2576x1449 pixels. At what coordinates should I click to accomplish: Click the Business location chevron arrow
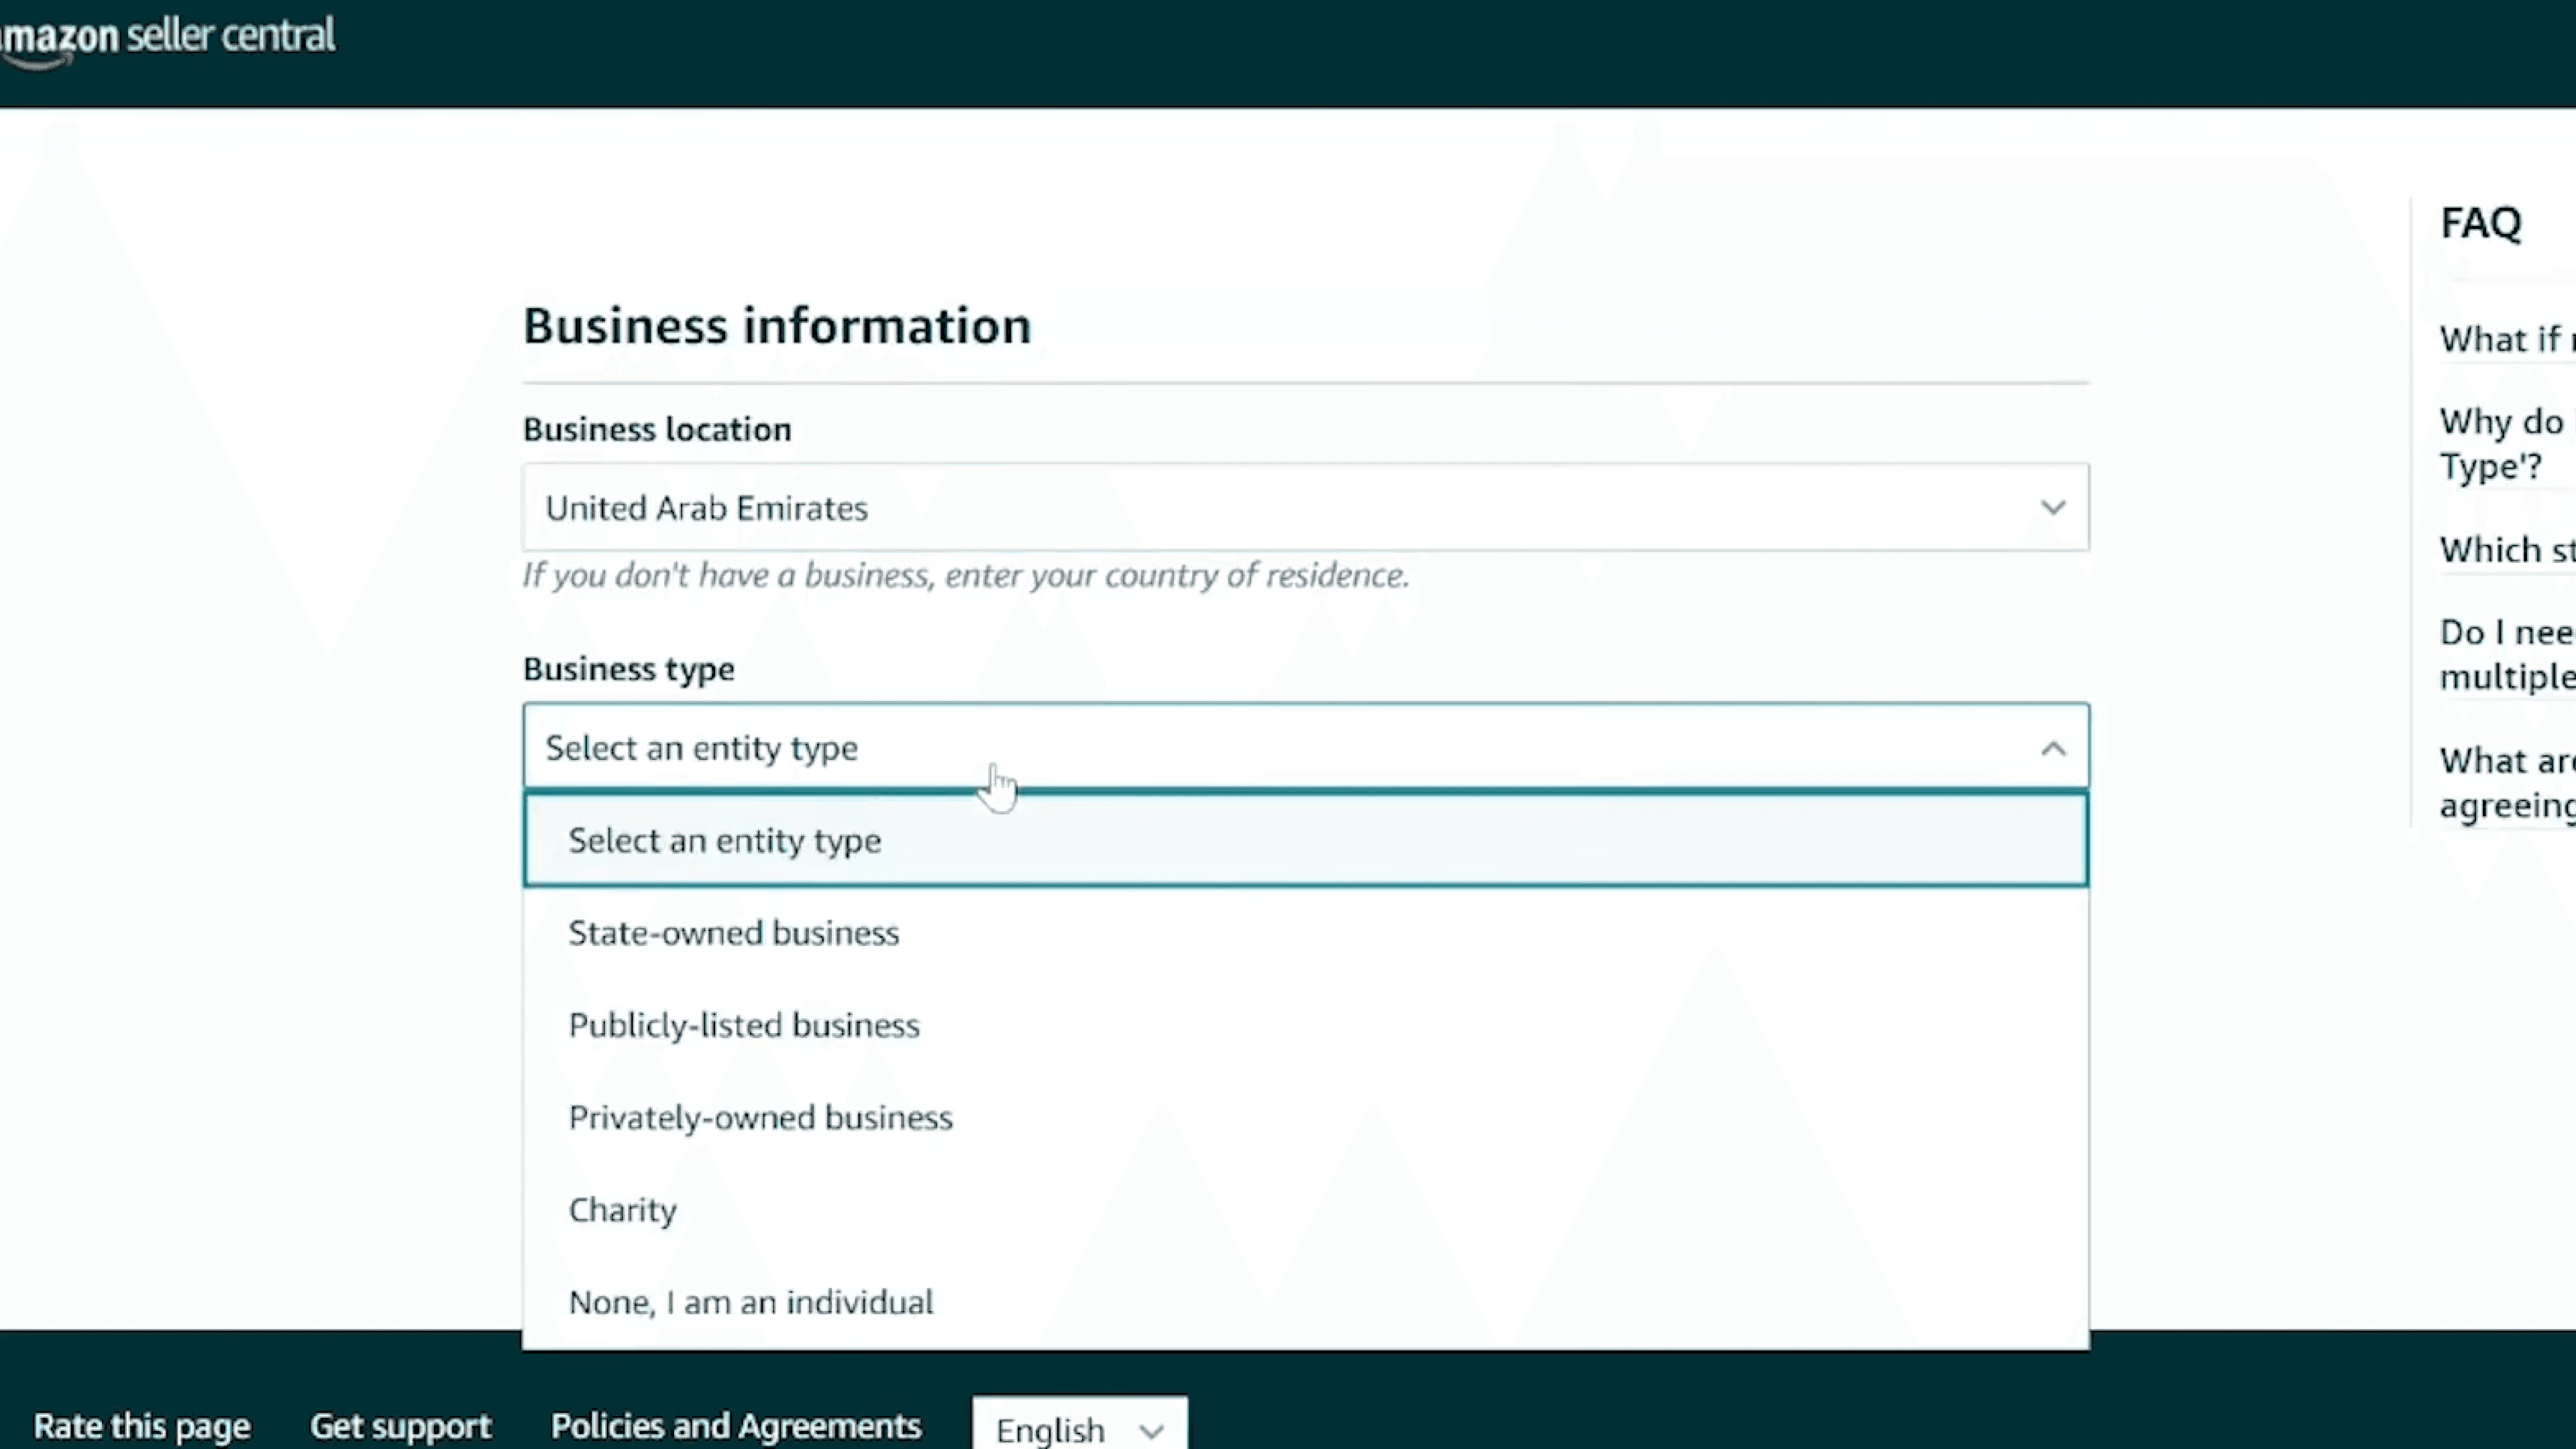tap(2052, 507)
